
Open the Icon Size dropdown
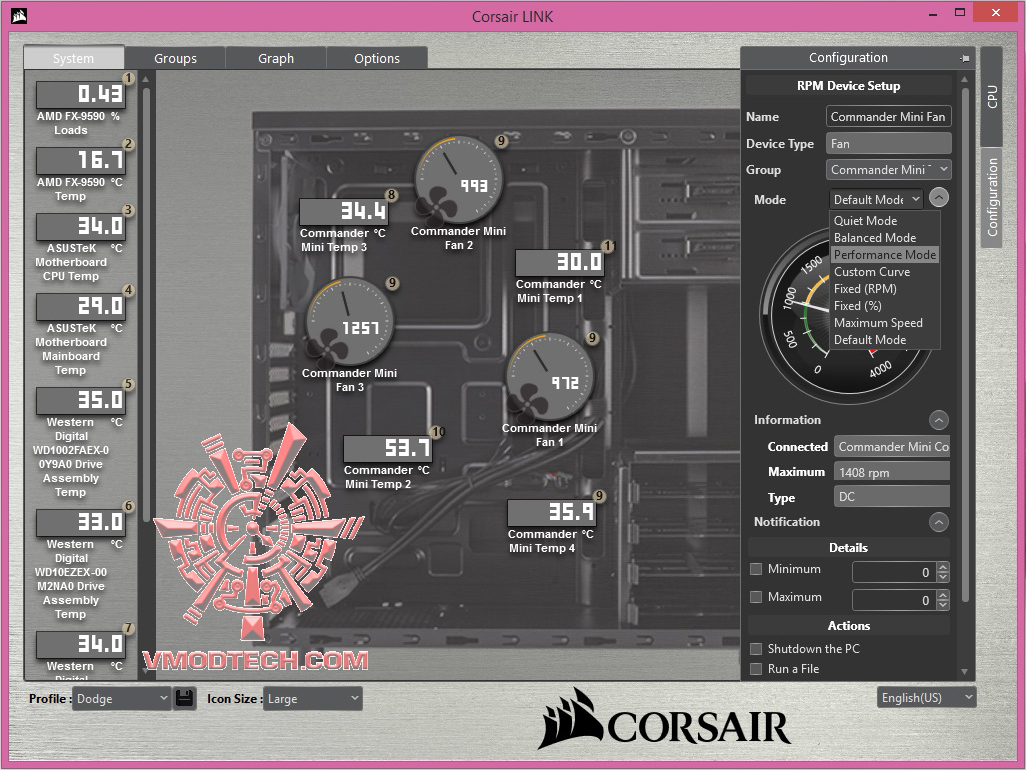click(312, 699)
